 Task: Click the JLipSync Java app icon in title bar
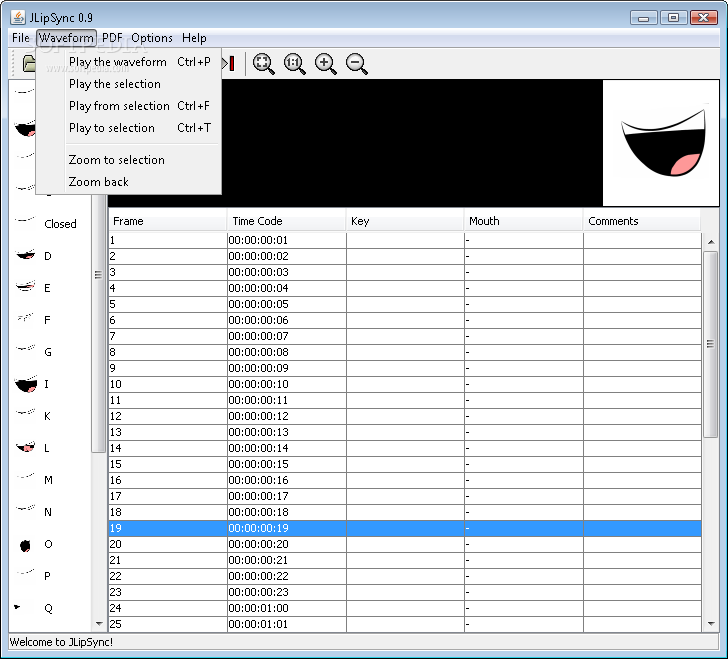[x=18, y=18]
